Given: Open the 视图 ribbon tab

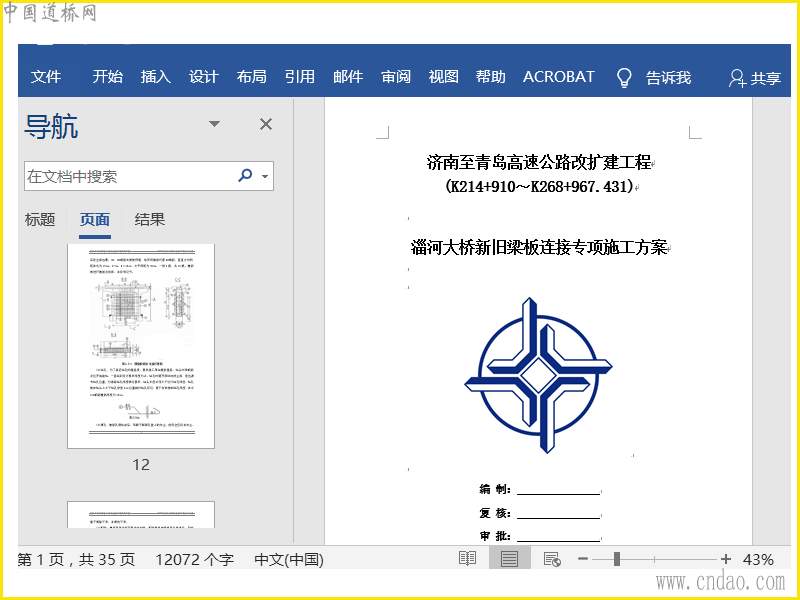Looking at the screenshot, I should 443,77.
